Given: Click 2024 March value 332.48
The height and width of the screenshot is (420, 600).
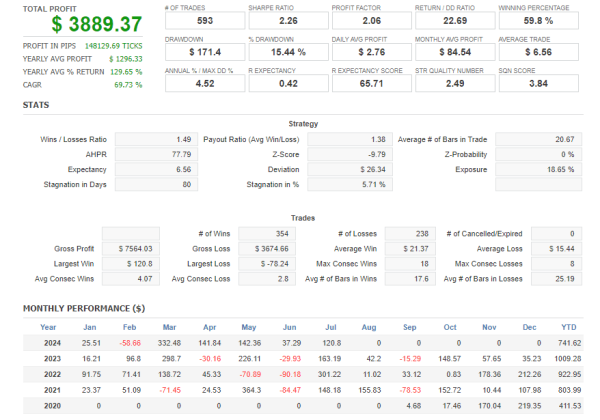Looking at the screenshot, I should (170, 343).
